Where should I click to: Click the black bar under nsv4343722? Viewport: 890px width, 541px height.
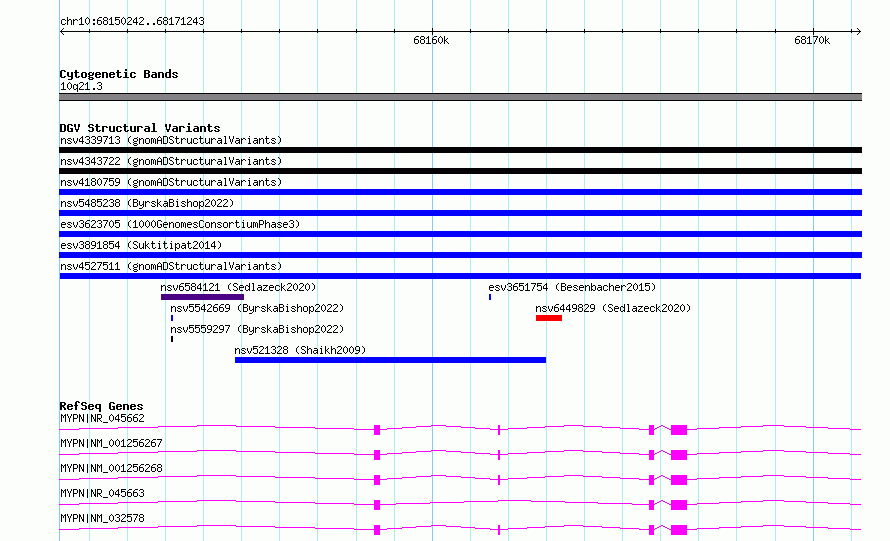tap(460, 171)
